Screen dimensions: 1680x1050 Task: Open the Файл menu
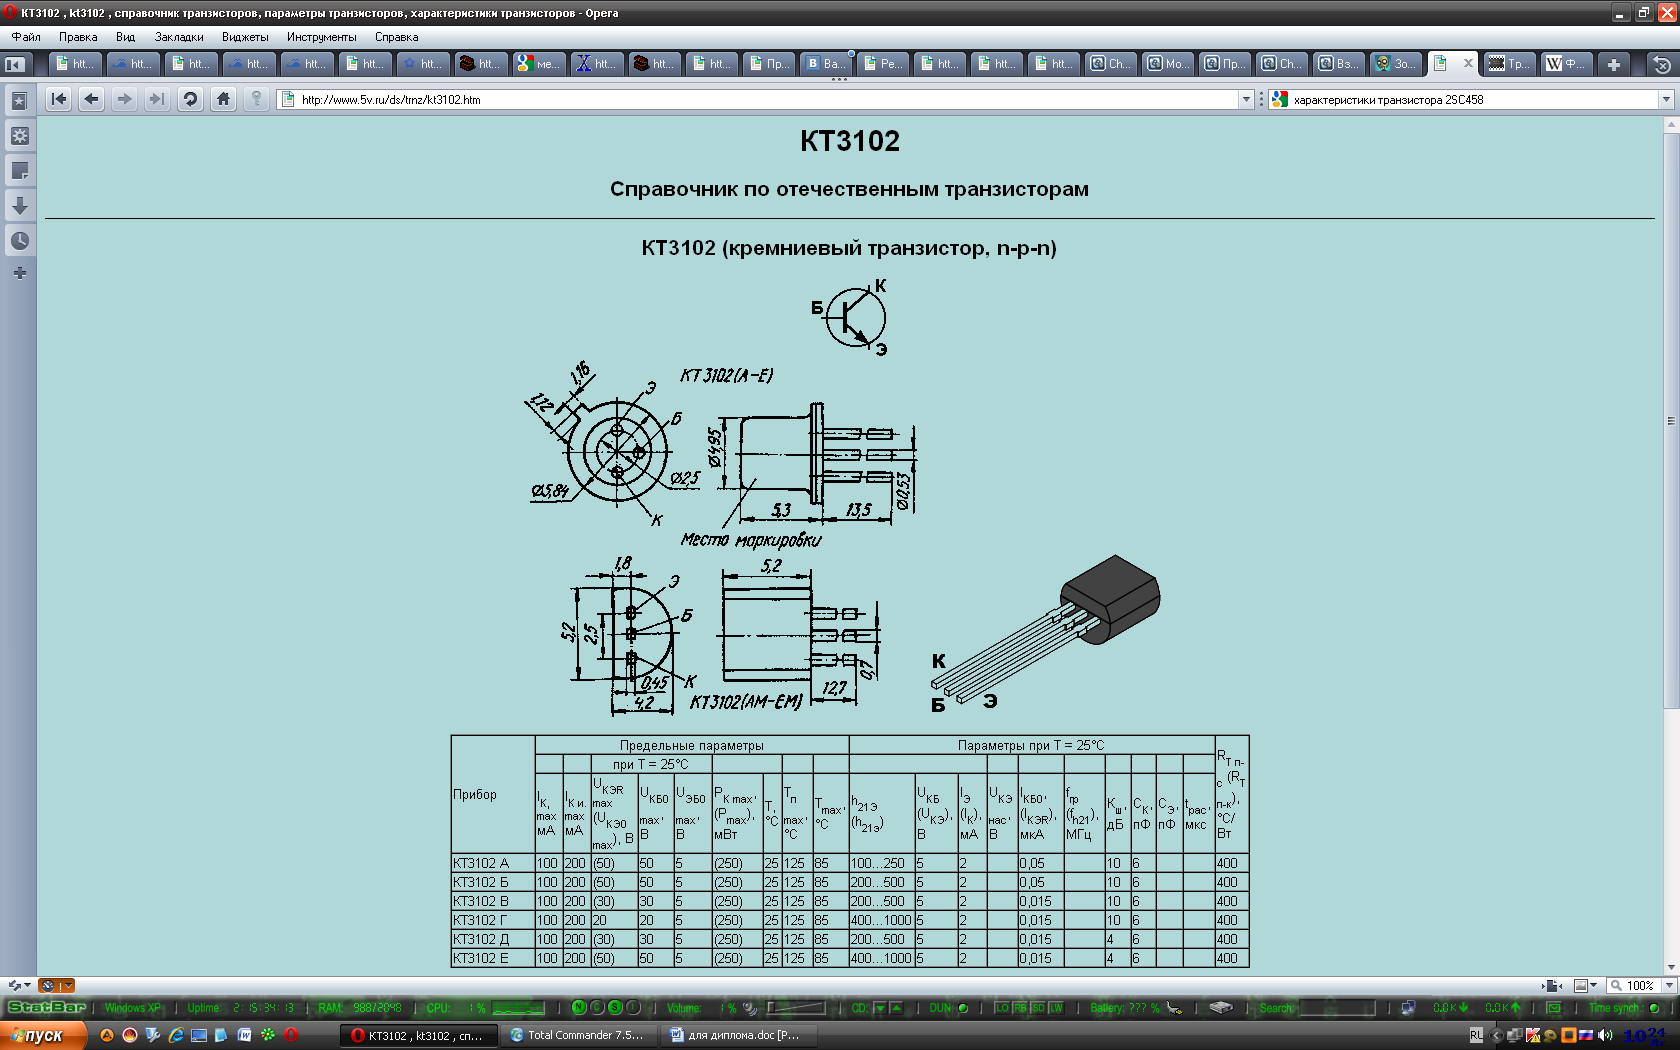coord(26,37)
